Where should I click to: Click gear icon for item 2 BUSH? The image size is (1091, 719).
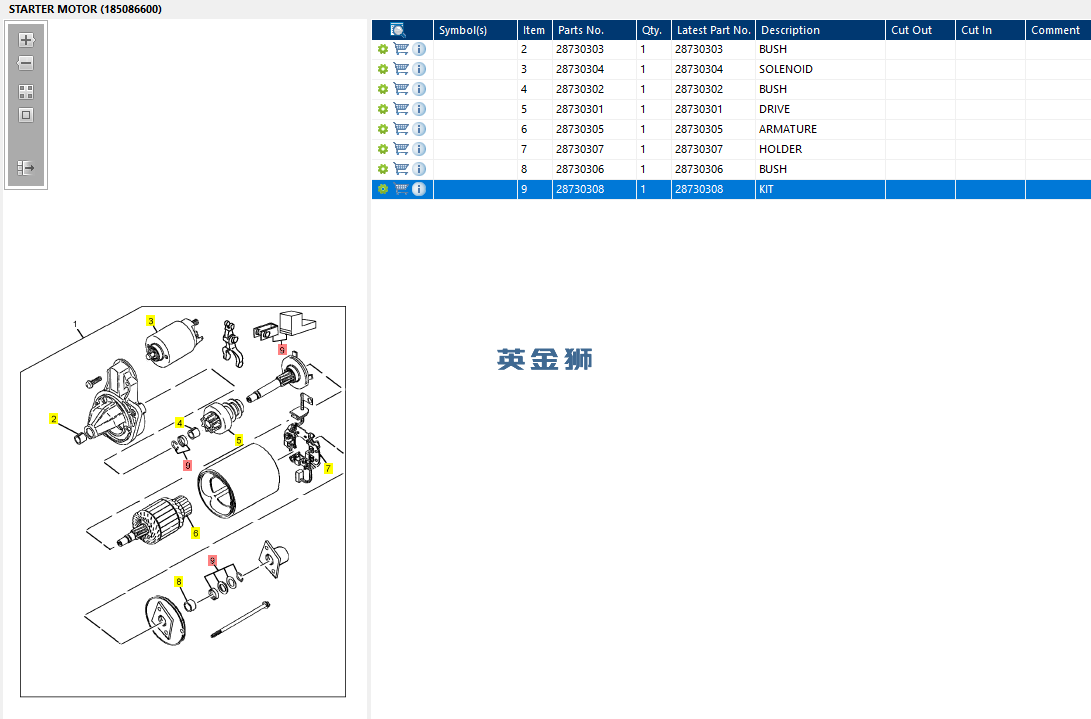383,49
